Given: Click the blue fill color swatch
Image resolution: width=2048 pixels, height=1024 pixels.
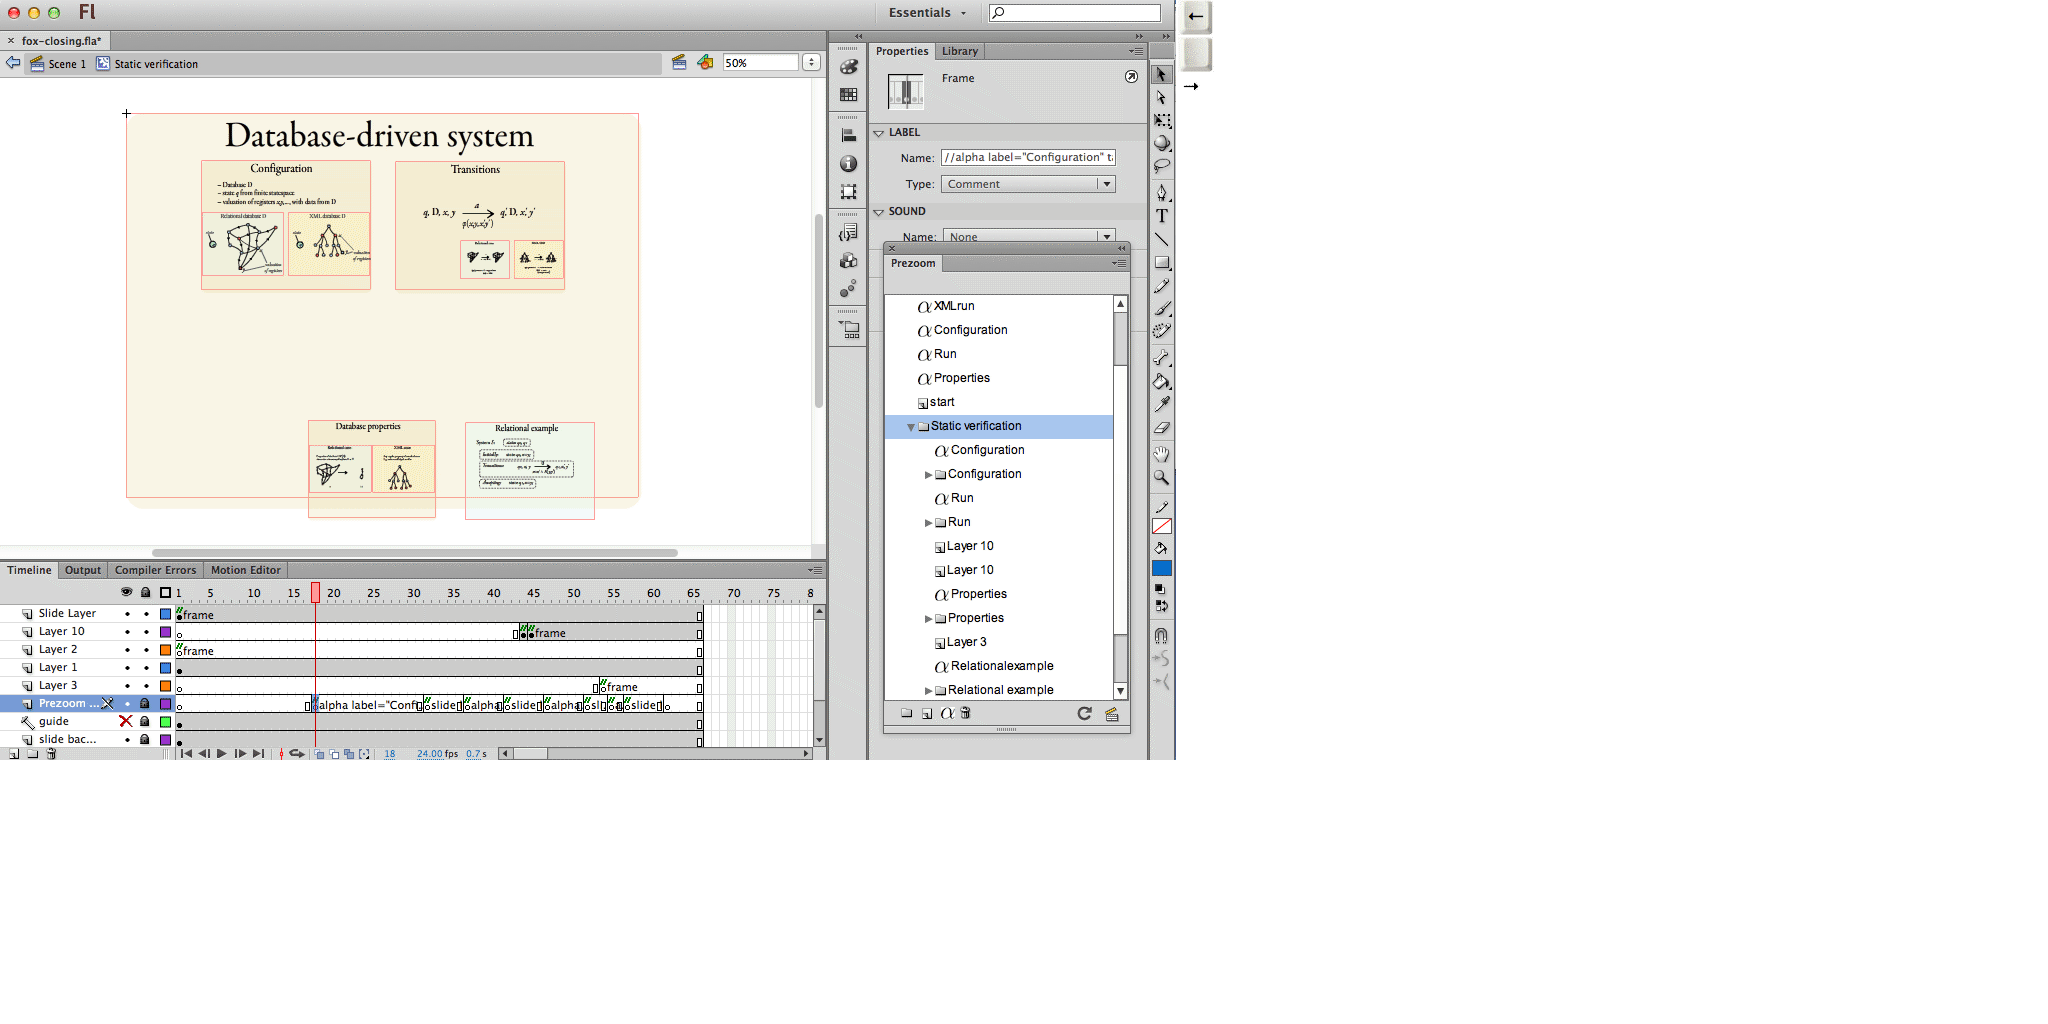Looking at the screenshot, I should 1161,568.
